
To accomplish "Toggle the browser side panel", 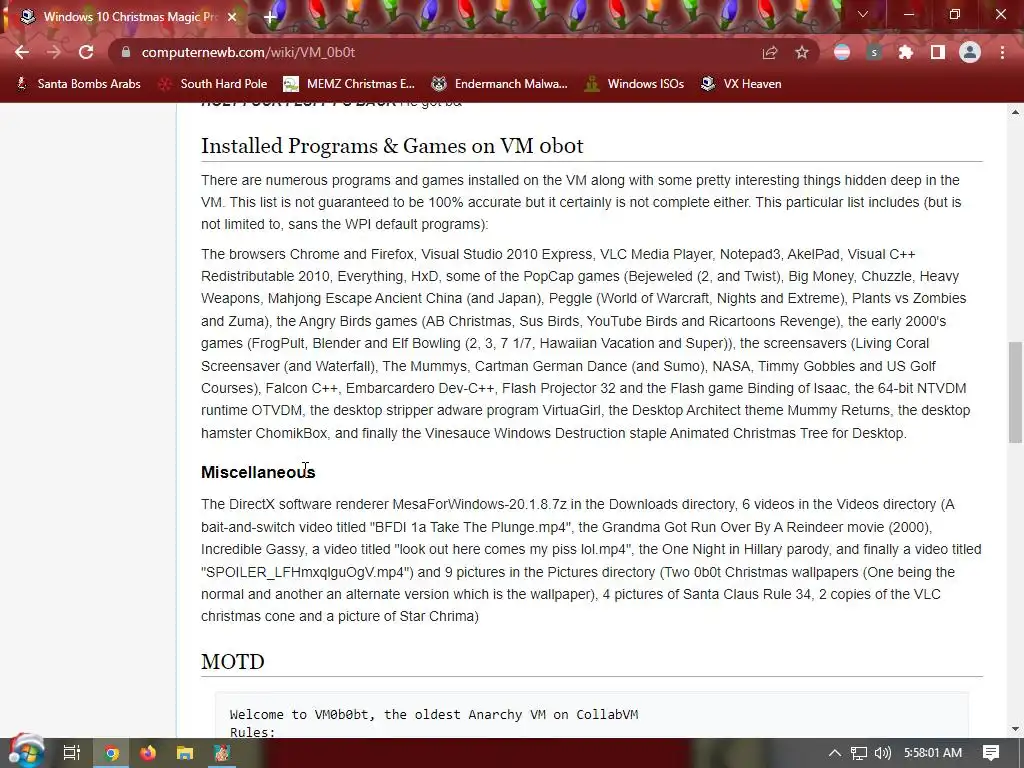I will click(x=938, y=52).
